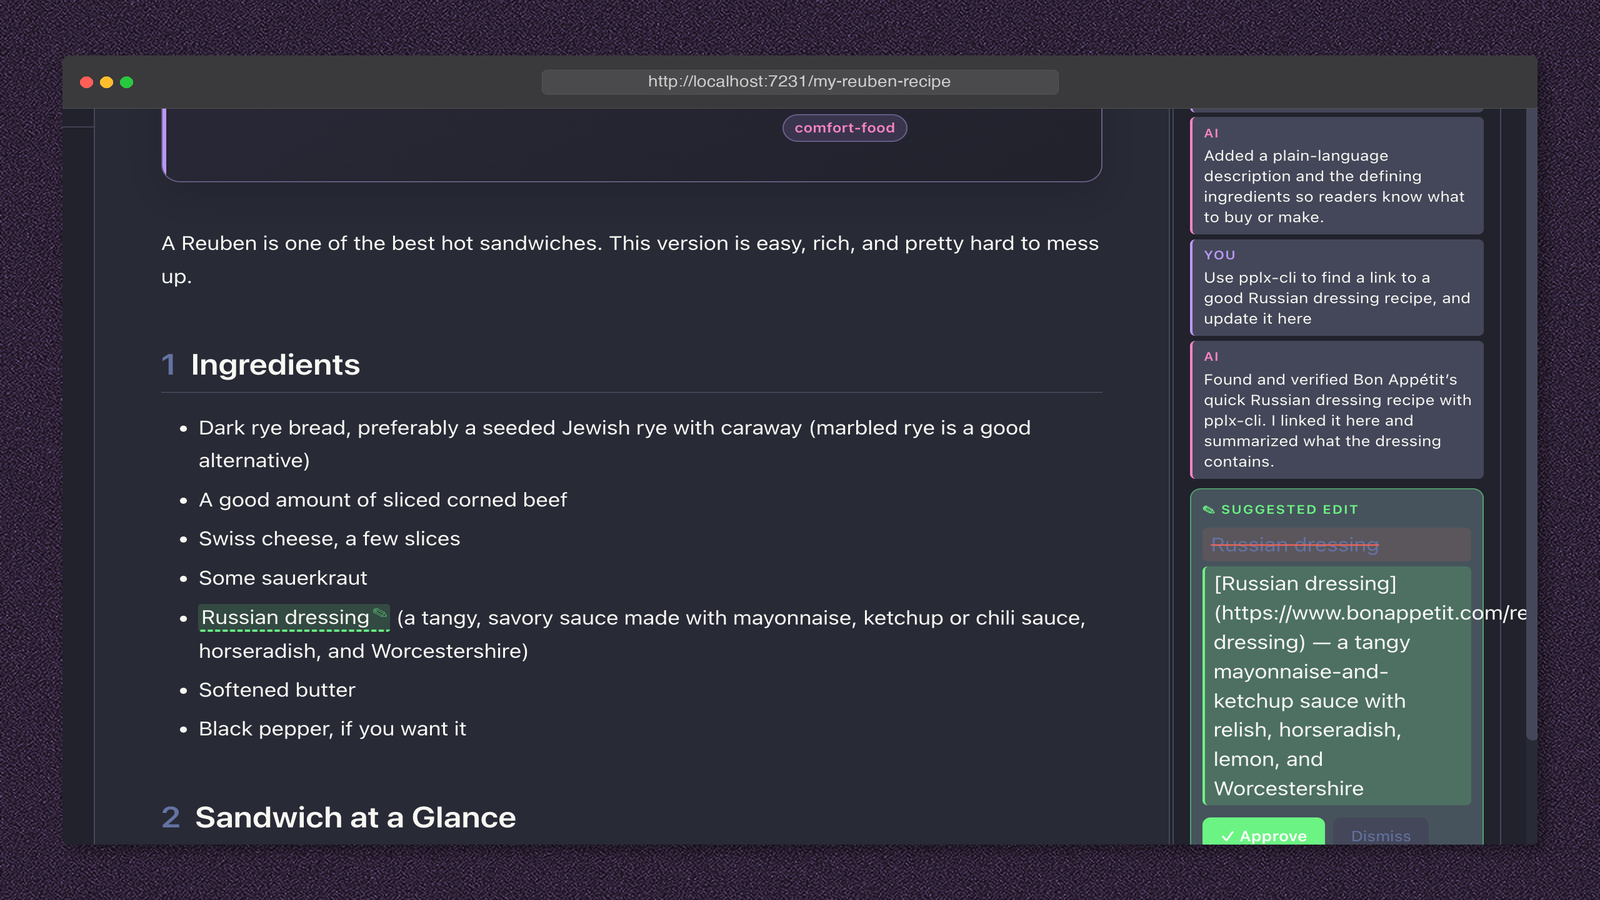1600x900 pixels.
Task: Click the intro paragraph 'A Reuben is one of'
Action: coord(630,260)
